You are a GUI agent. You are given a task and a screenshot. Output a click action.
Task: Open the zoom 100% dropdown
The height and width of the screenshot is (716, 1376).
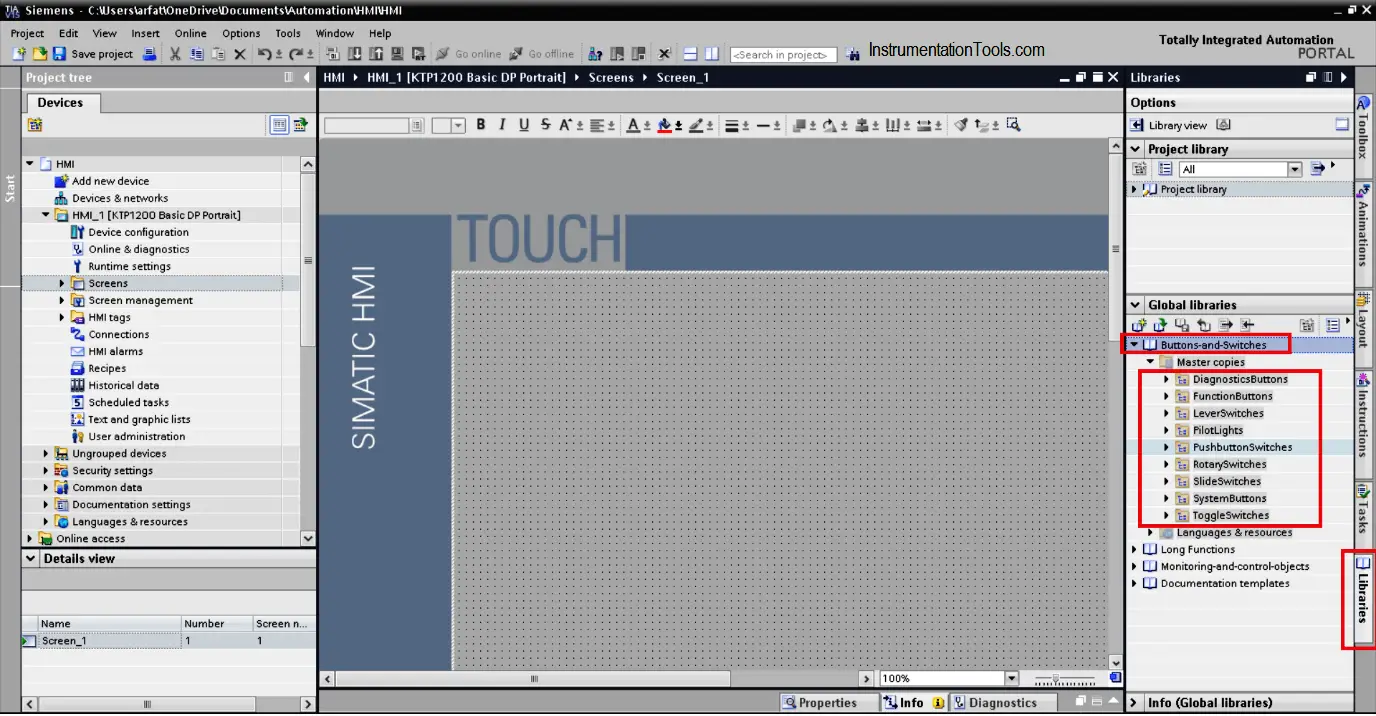1010,679
